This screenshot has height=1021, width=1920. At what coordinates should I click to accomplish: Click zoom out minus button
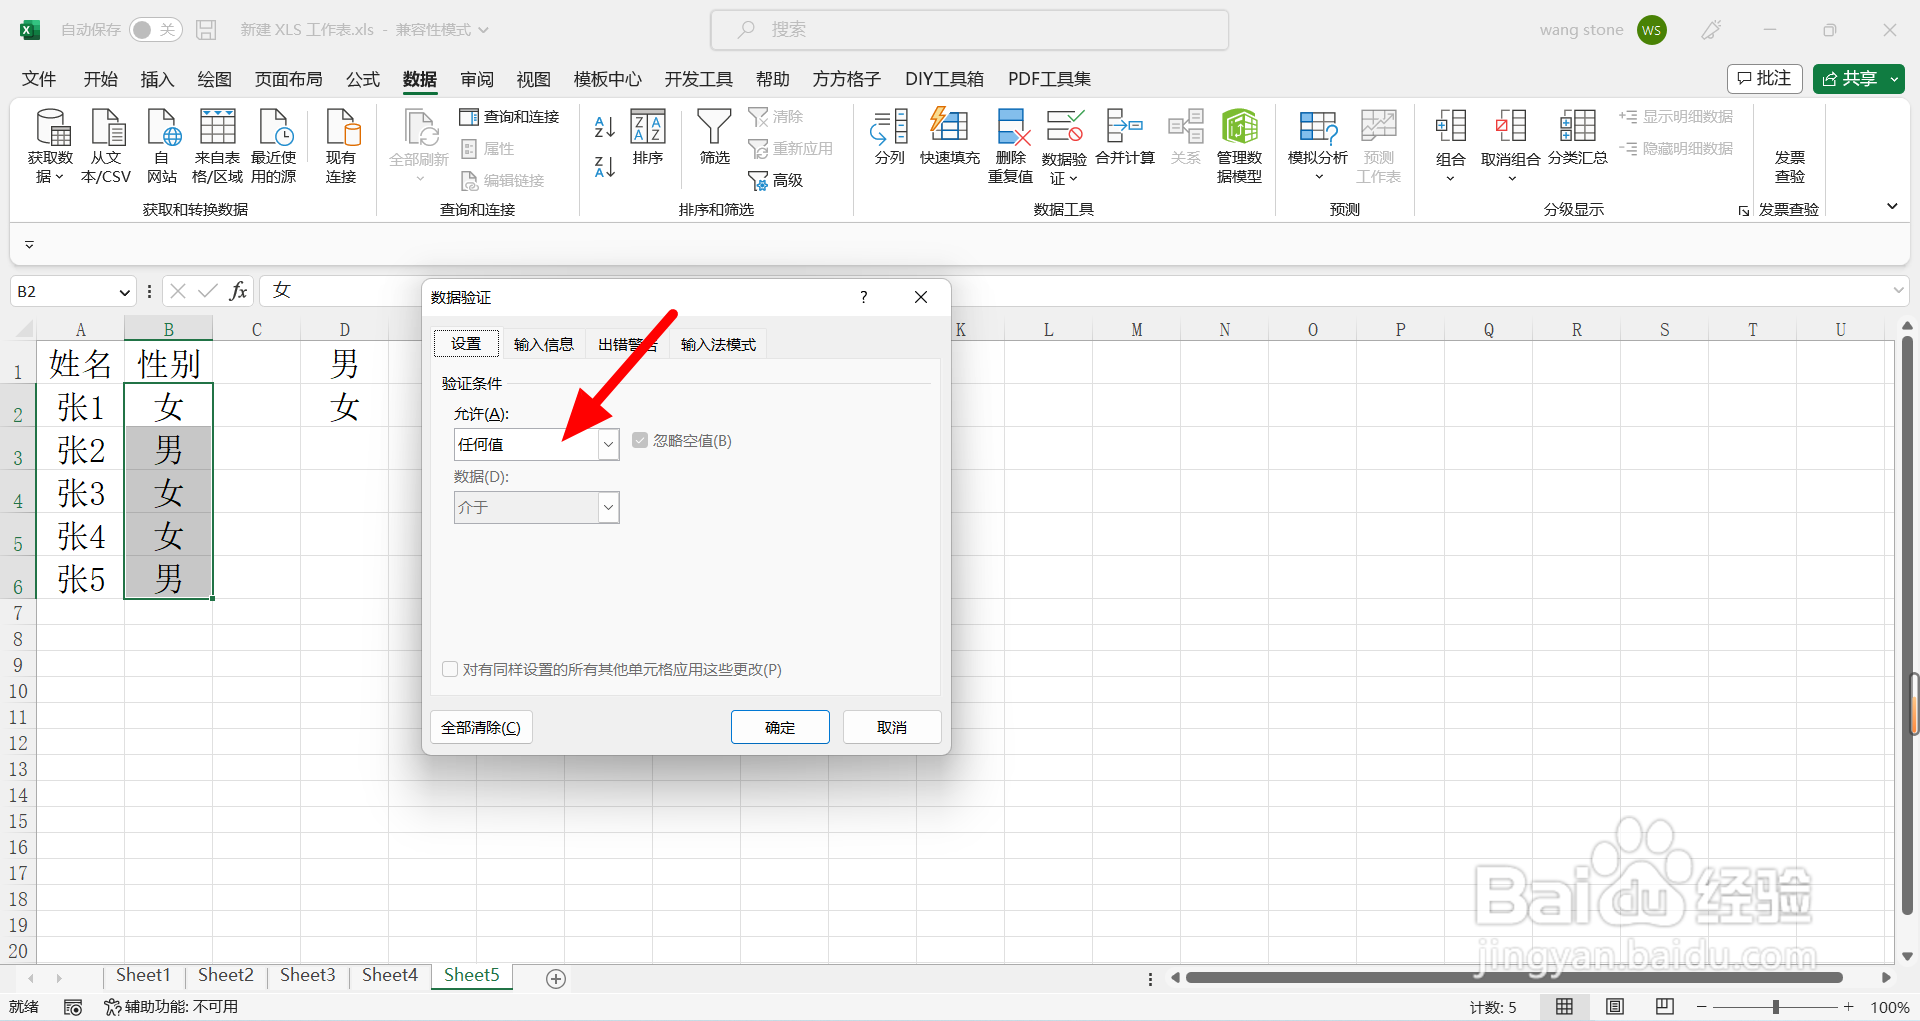1701,1007
